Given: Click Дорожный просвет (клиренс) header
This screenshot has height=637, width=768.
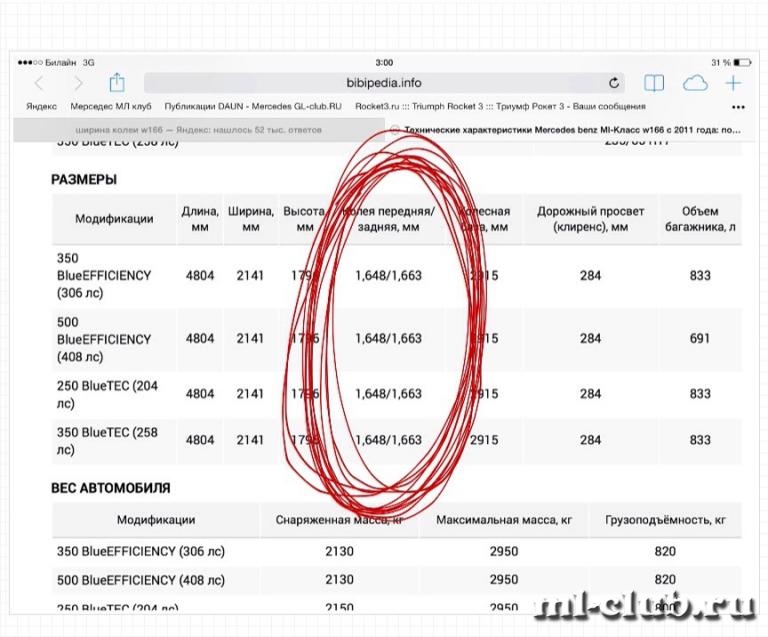Looking at the screenshot, I should coord(590,219).
